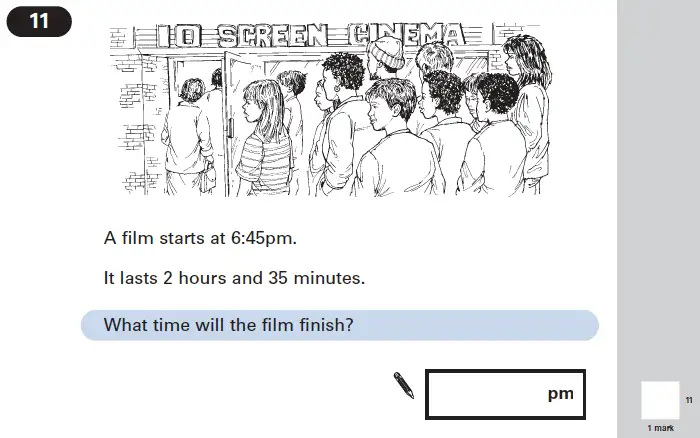Click the grey margin strip

coord(658,219)
